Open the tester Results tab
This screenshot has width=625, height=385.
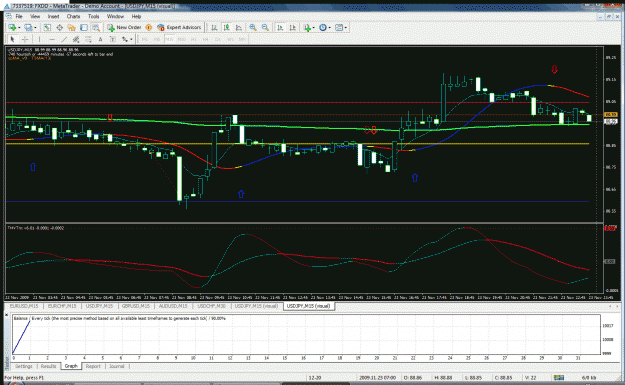tap(48, 366)
